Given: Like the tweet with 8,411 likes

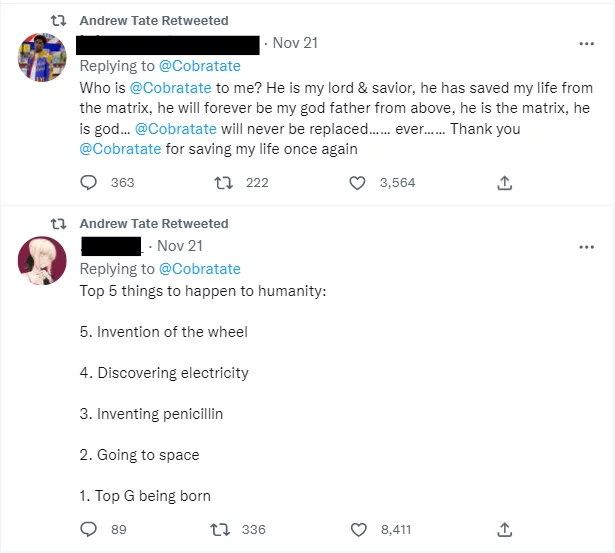Looking at the screenshot, I should [x=358, y=529].
